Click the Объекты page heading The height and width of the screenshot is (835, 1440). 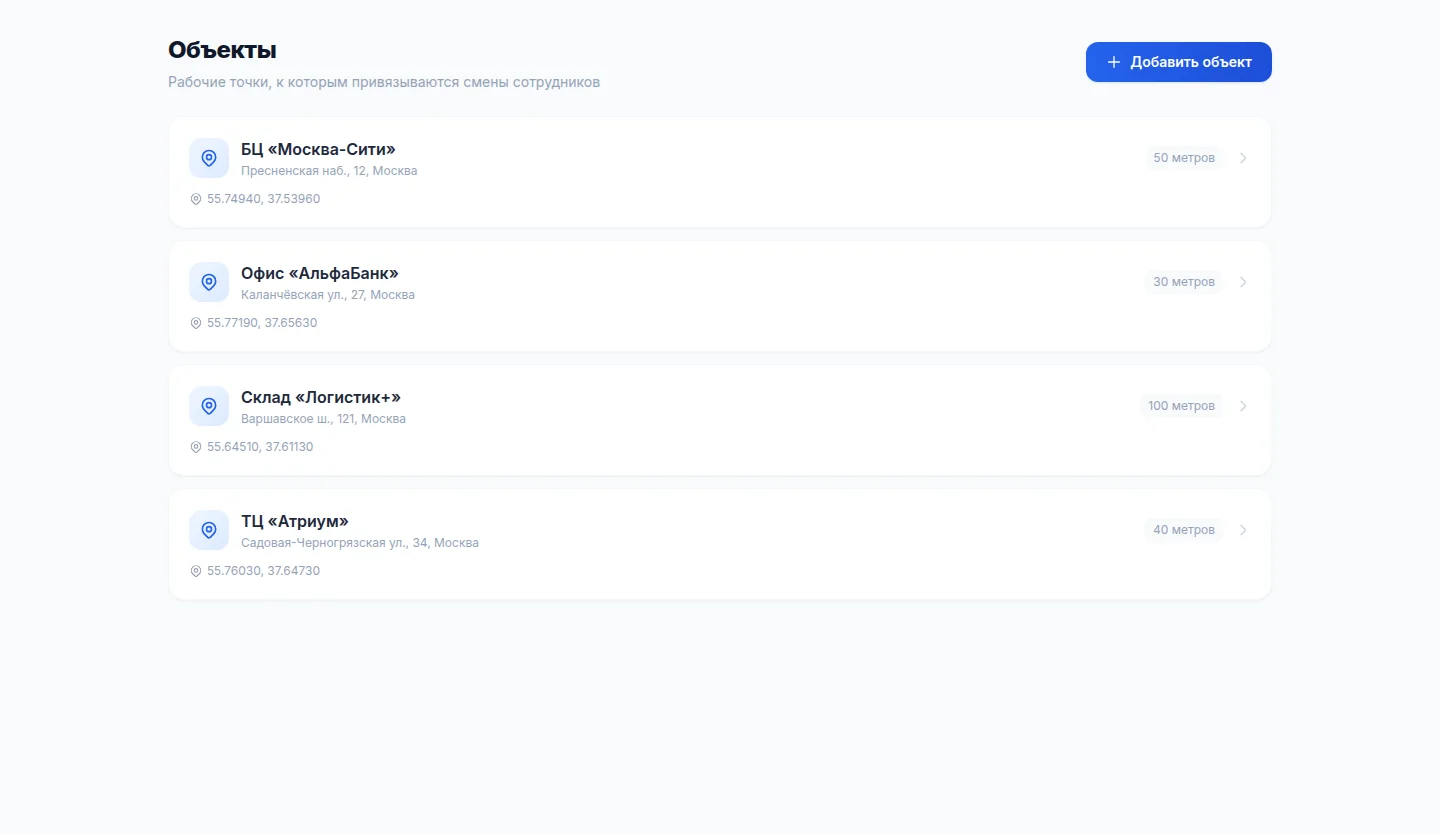[222, 50]
